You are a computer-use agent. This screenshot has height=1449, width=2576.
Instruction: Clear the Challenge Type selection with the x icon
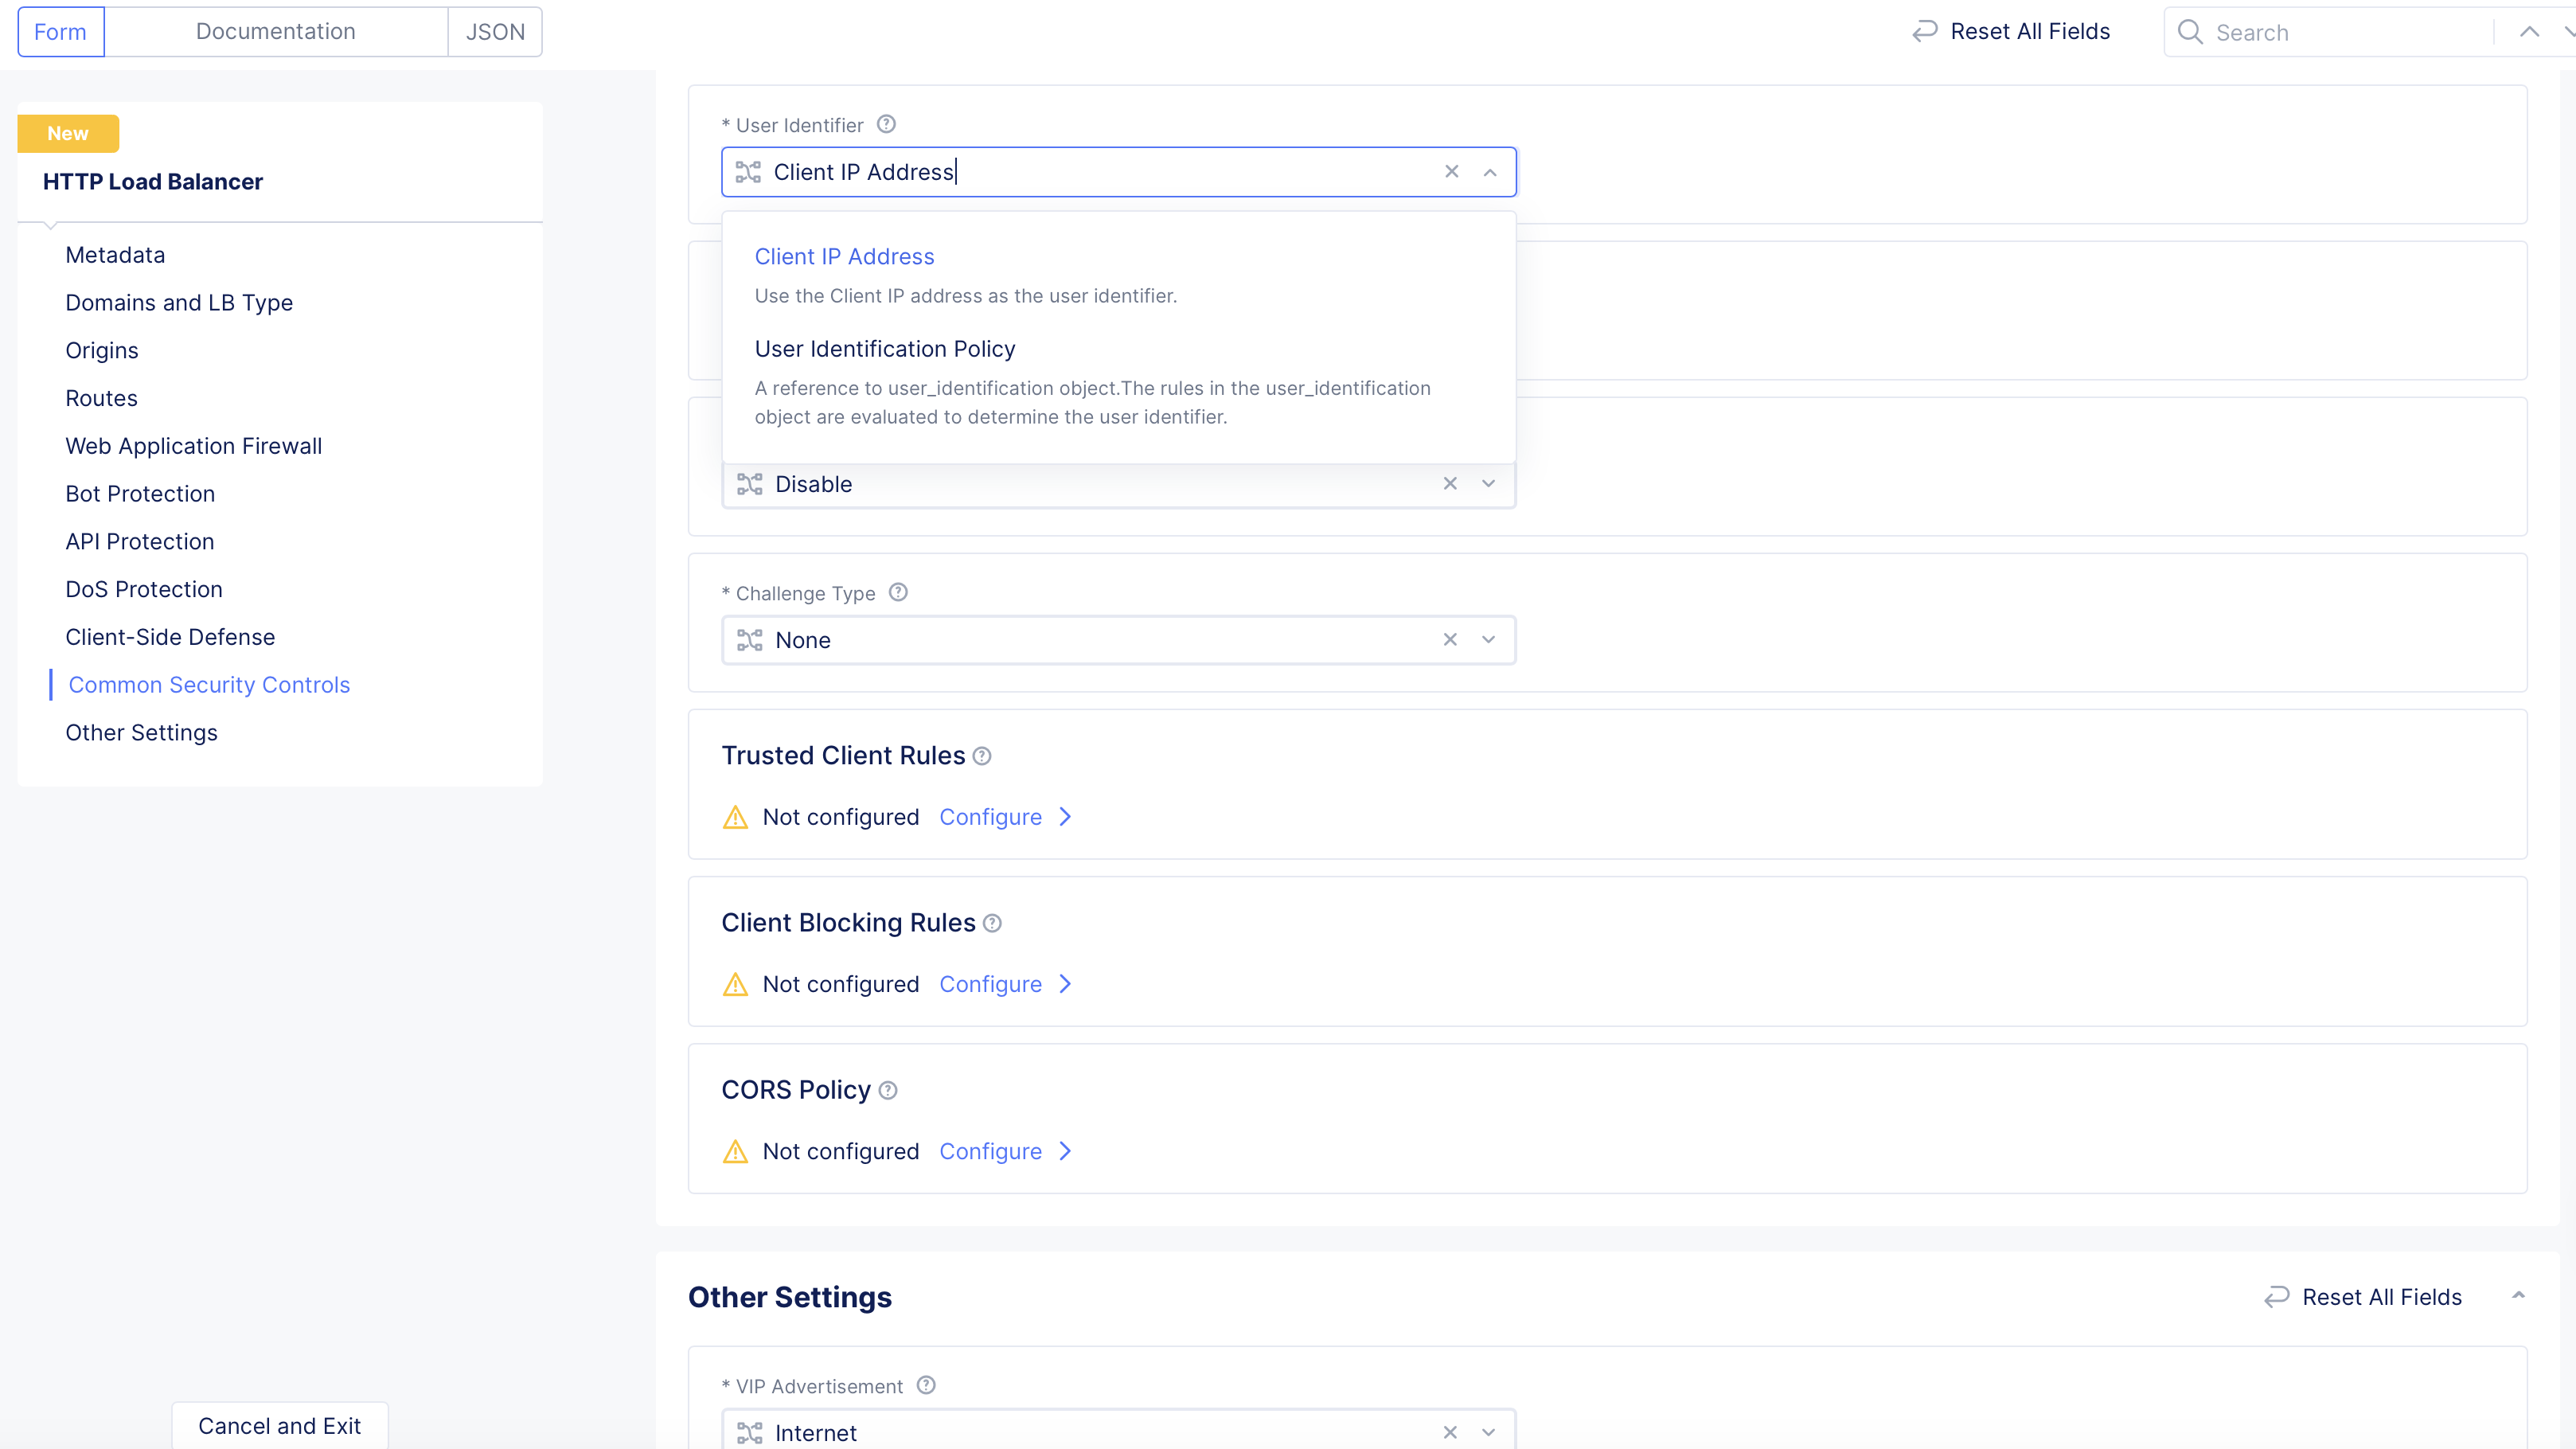[1450, 639]
